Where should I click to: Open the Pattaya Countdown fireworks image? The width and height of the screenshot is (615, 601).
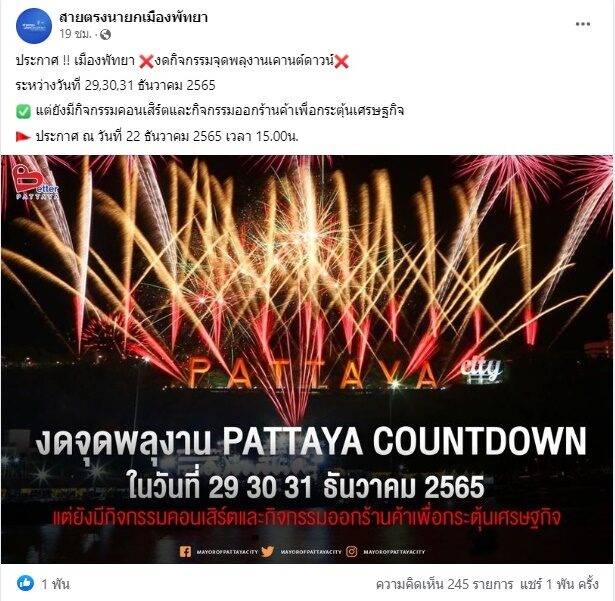point(308,359)
